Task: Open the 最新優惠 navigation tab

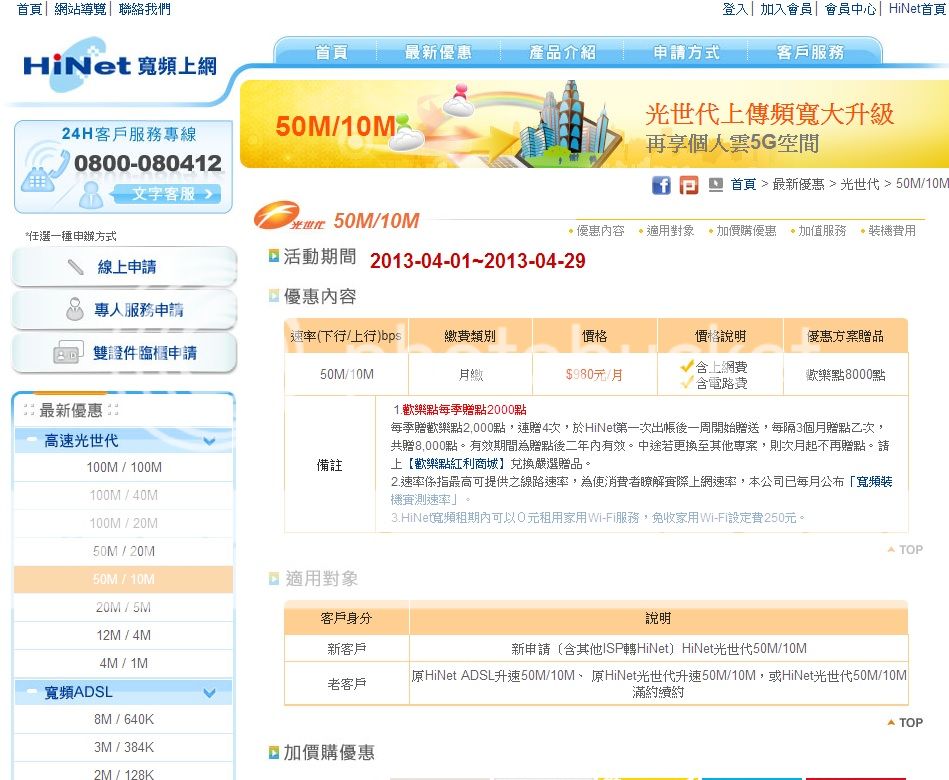Action: pyautogui.click(x=438, y=52)
